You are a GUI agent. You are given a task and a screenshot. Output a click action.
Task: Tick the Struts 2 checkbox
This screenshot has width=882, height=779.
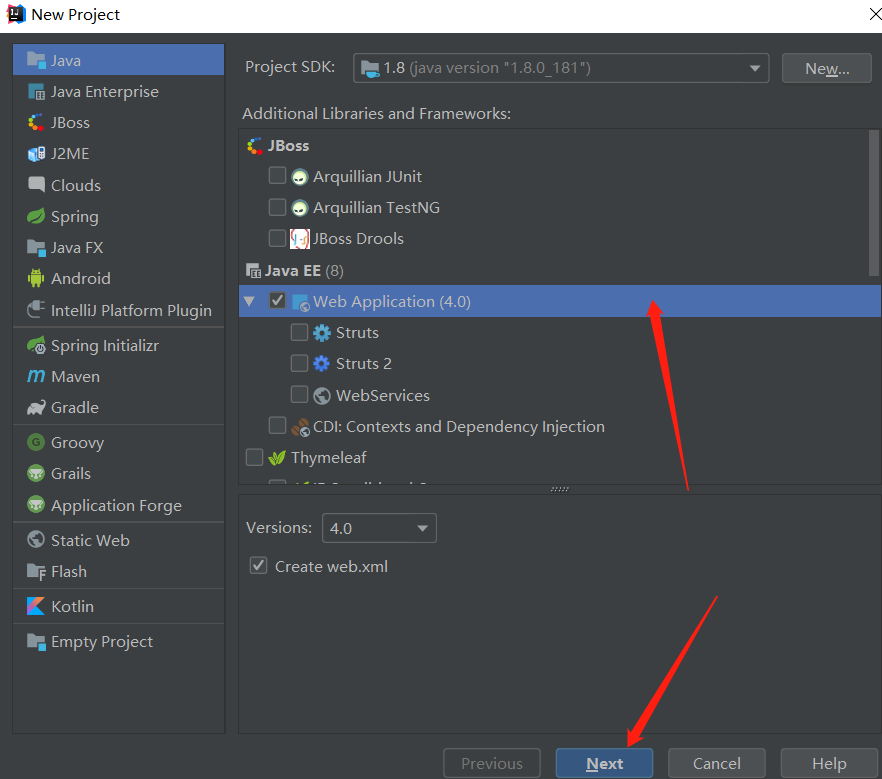299,363
